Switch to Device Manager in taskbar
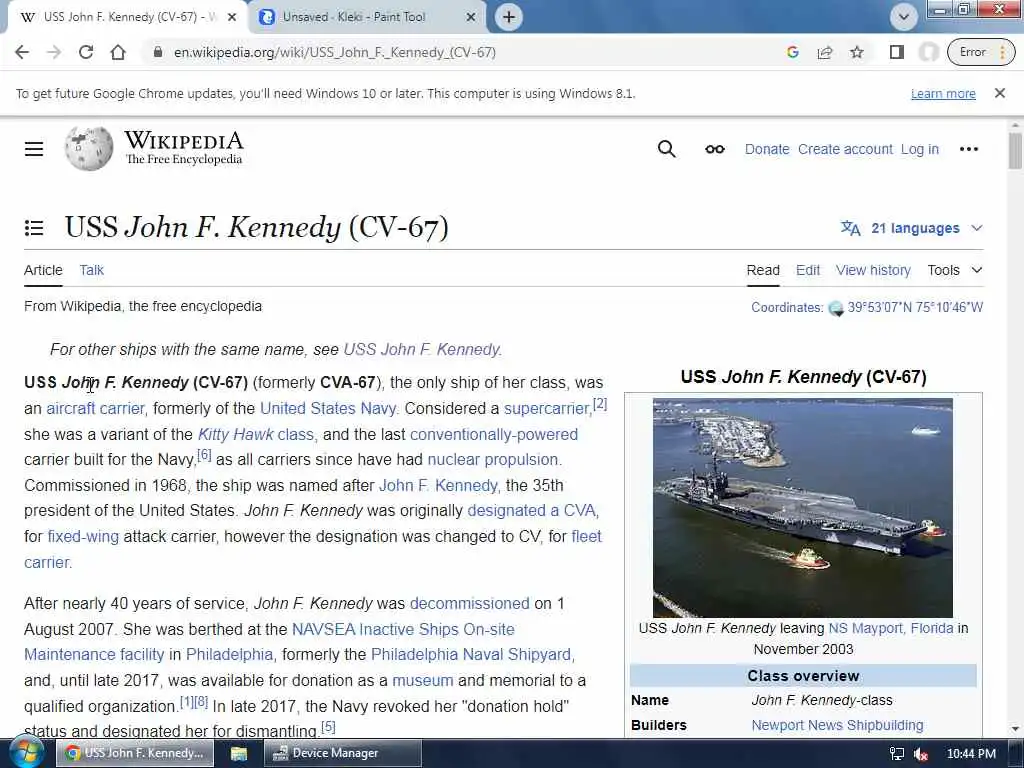Viewport: 1024px width, 768px height. pos(342,753)
